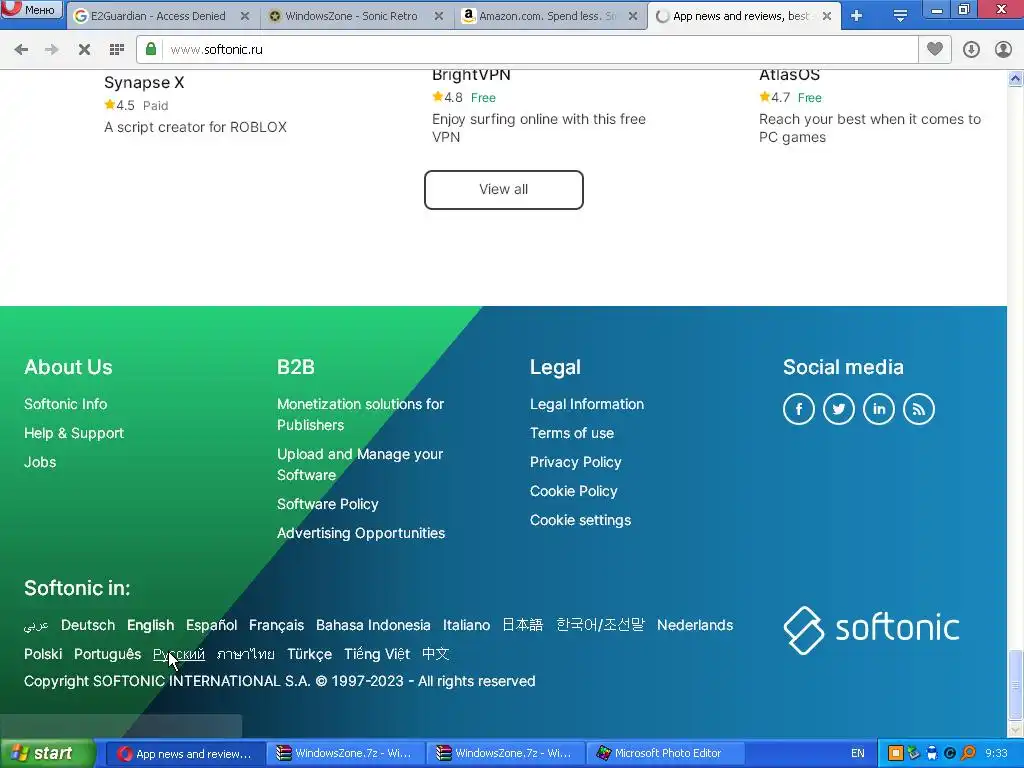
Task: Select Italiano language
Action: tap(466, 625)
